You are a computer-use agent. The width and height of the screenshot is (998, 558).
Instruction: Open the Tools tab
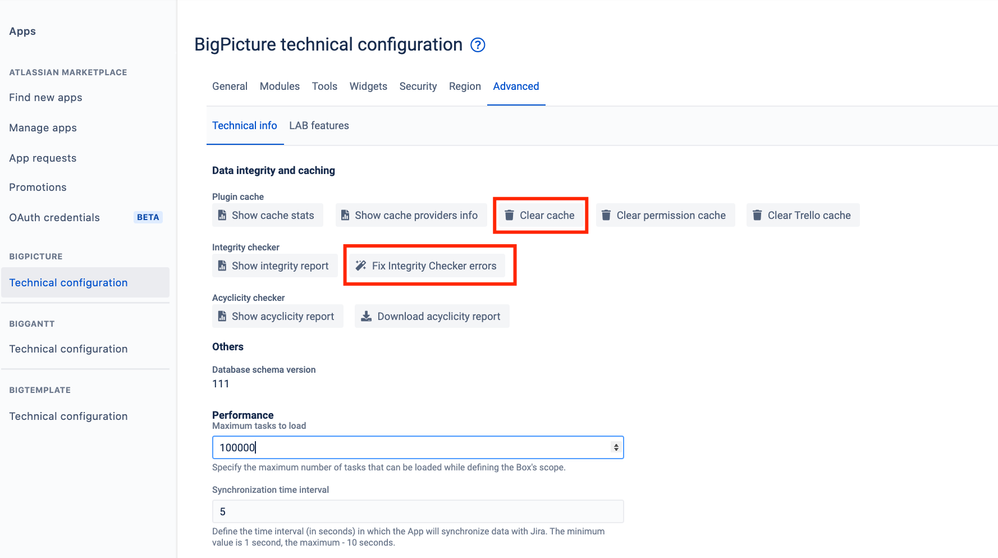325,86
